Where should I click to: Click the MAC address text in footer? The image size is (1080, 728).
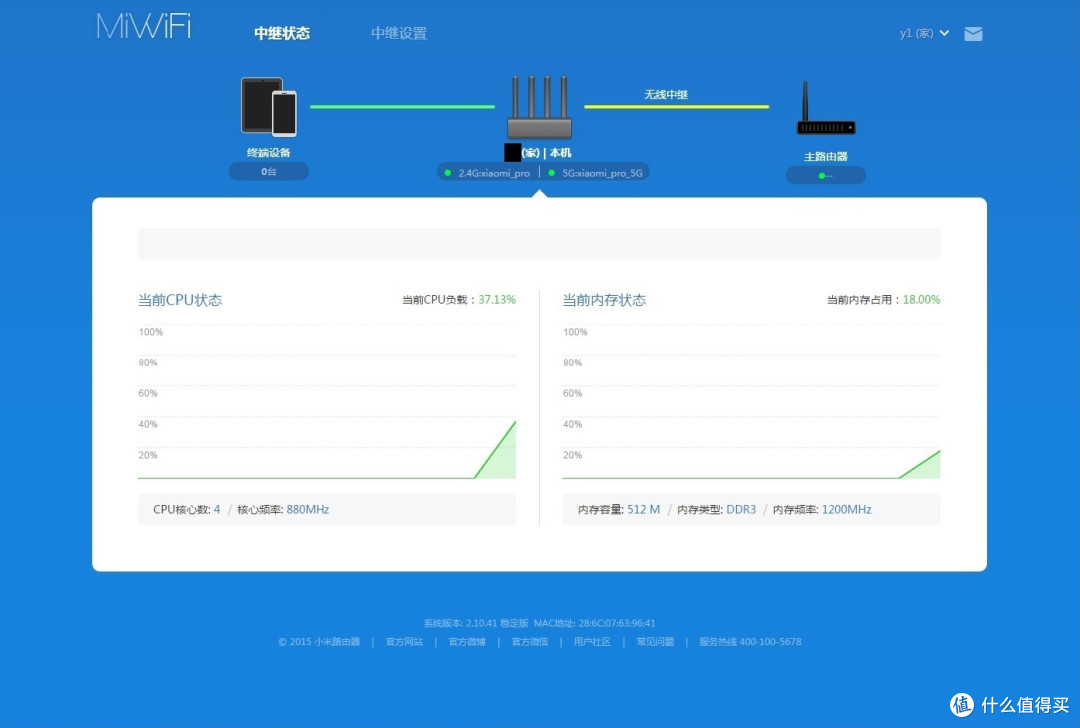coord(594,623)
